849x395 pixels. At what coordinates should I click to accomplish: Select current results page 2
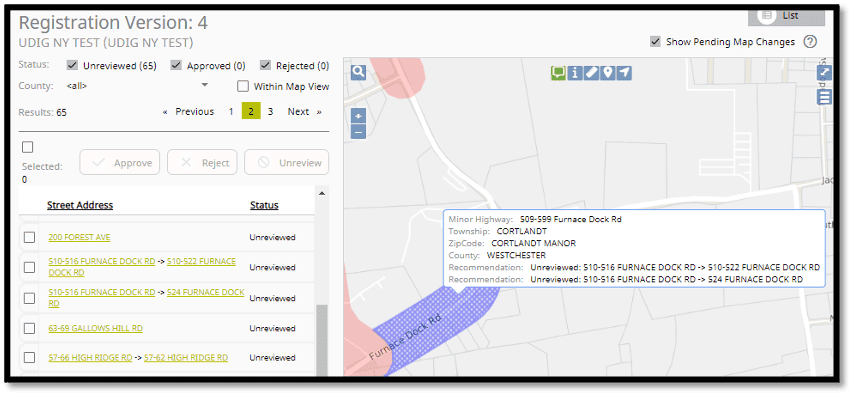tap(251, 111)
